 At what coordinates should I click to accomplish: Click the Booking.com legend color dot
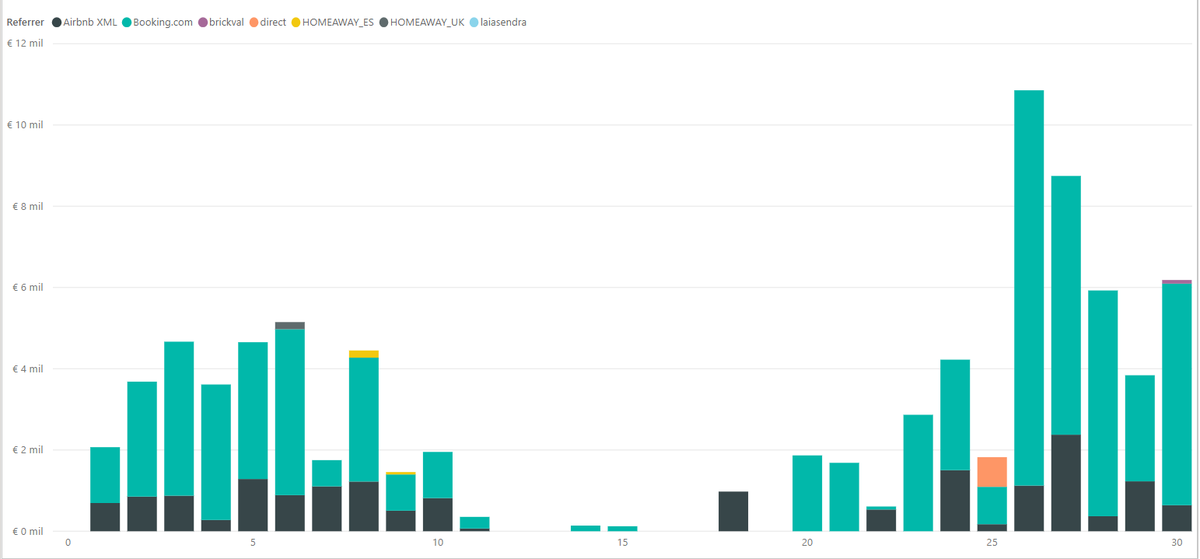pyautogui.click(x=126, y=22)
